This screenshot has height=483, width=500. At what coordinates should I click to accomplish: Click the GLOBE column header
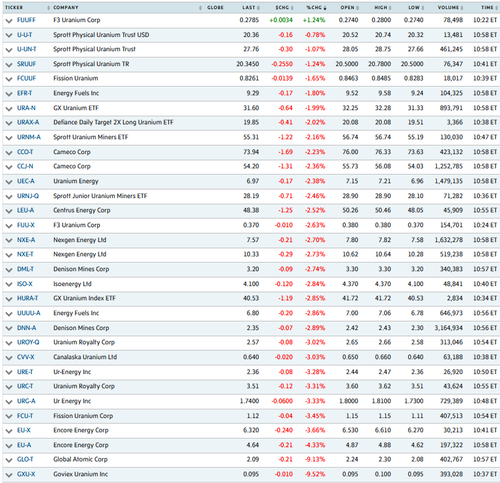(215, 7)
